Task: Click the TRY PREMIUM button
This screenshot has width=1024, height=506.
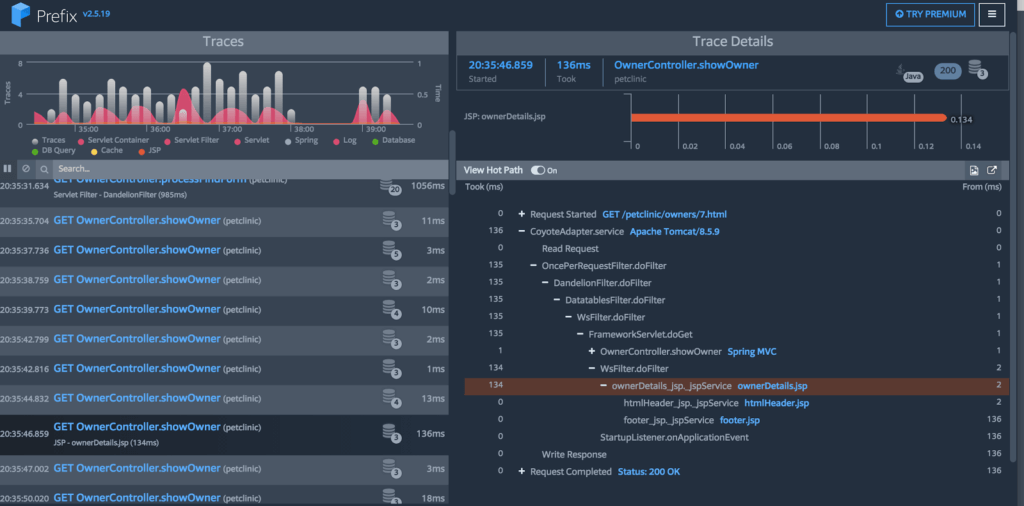Action: coord(930,14)
